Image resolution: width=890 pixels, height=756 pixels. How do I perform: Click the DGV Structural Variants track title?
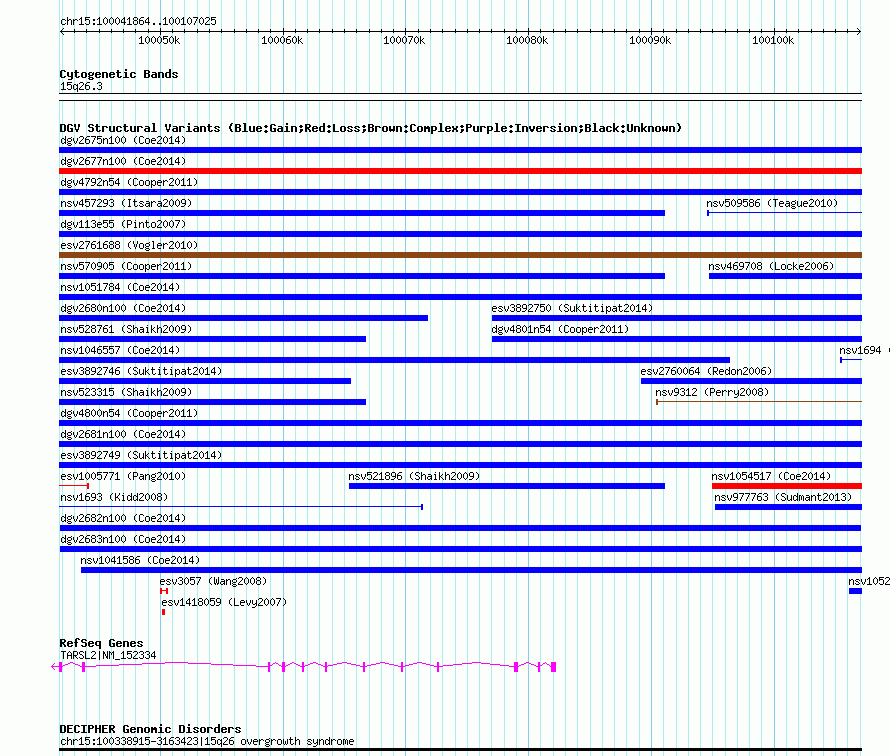click(x=371, y=128)
